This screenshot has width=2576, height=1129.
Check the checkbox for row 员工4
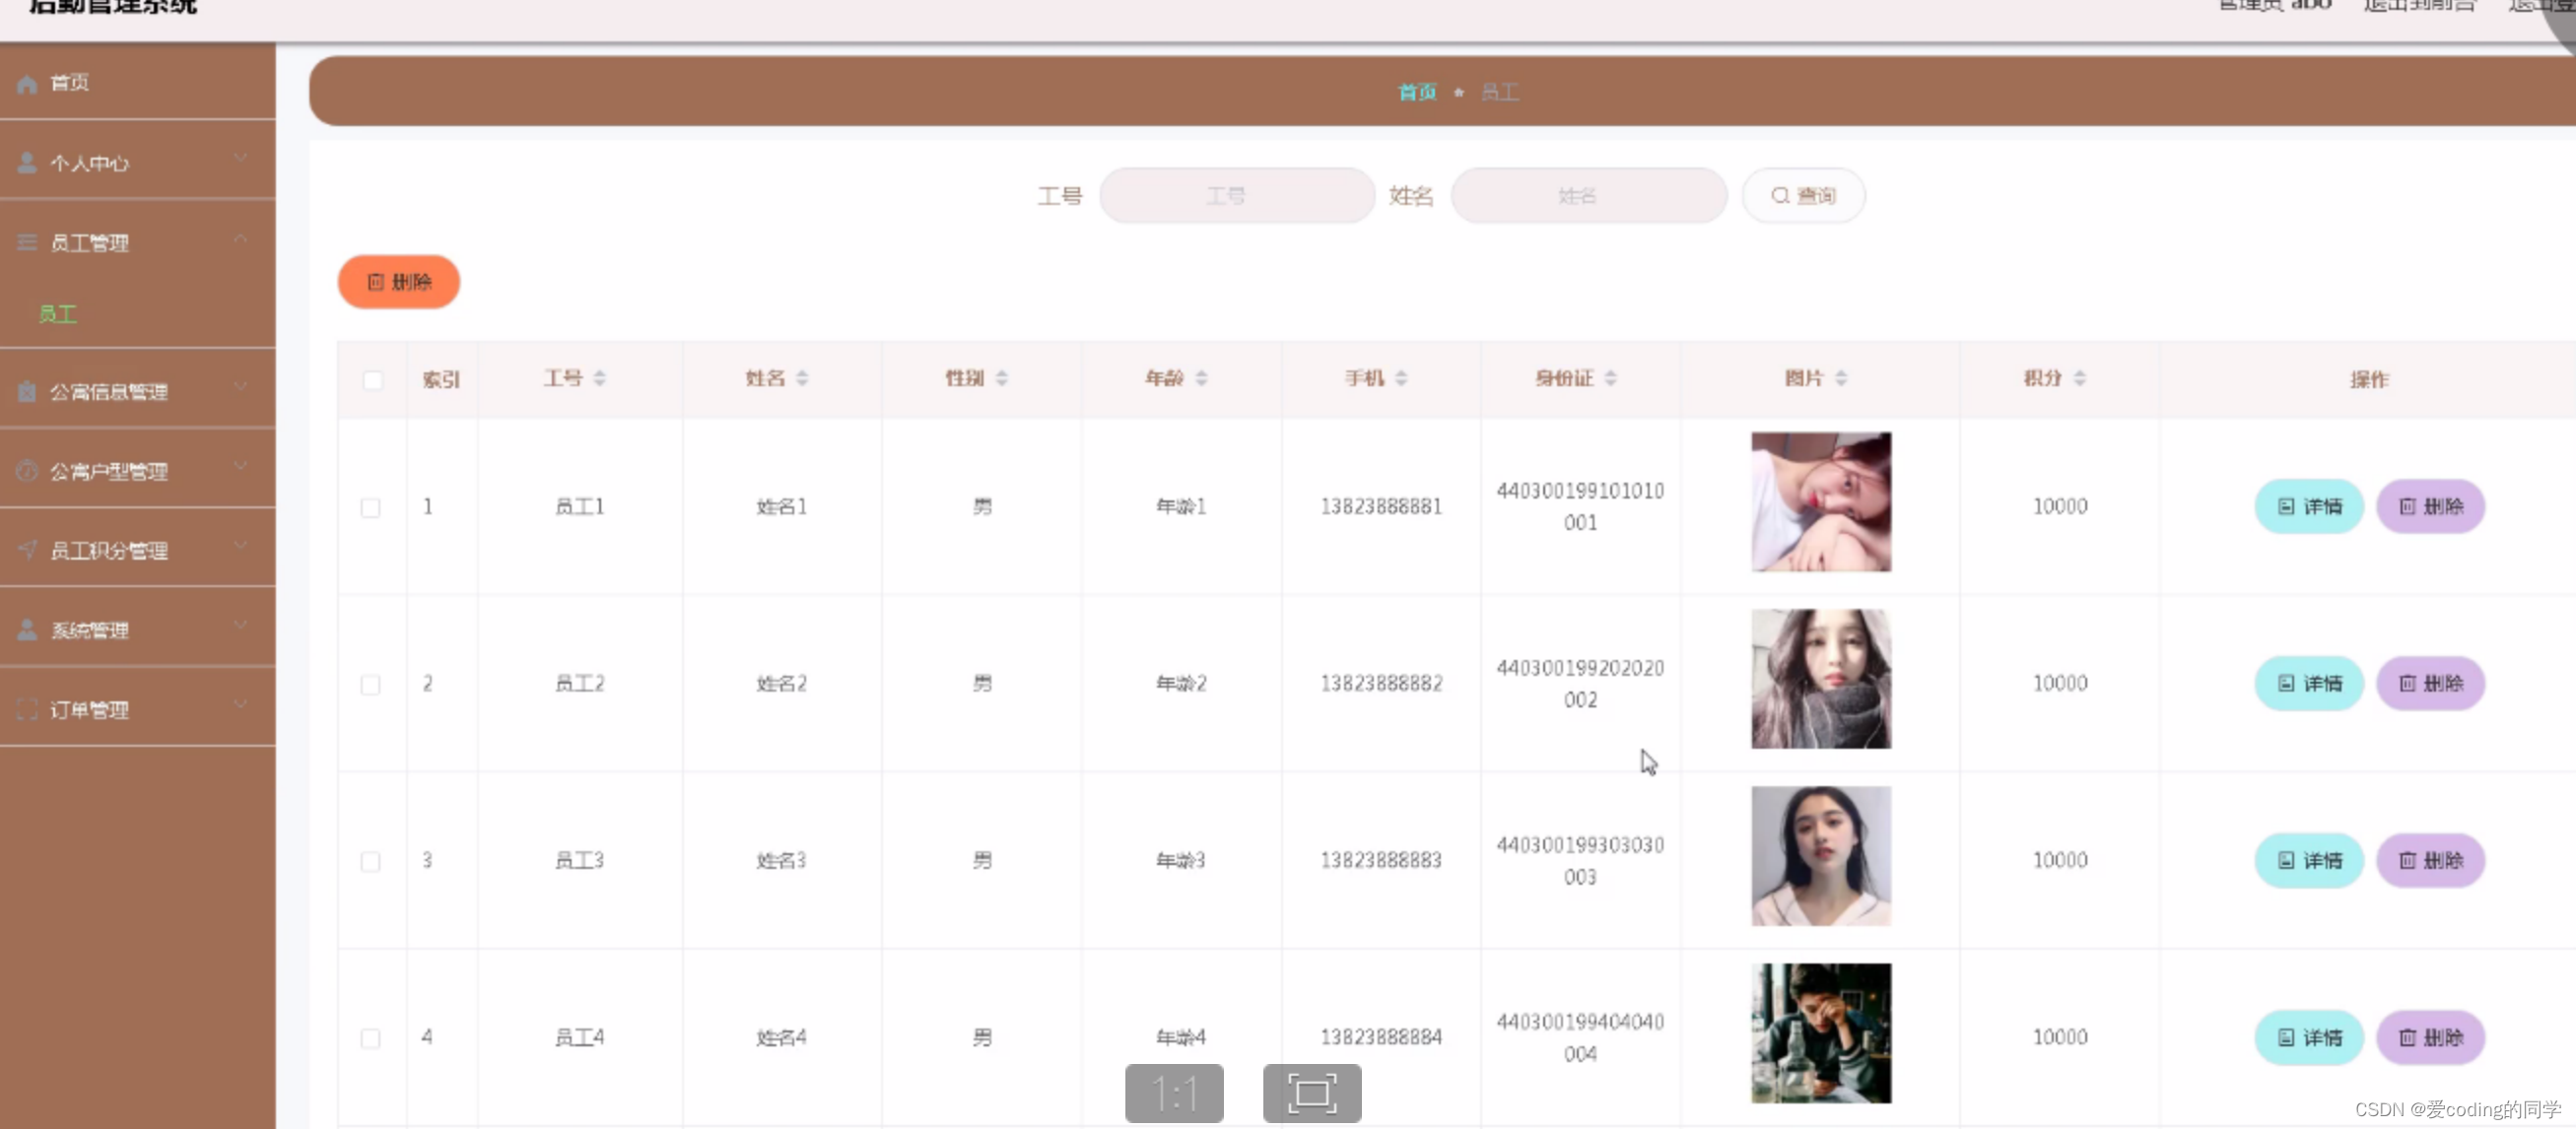(x=370, y=1039)
